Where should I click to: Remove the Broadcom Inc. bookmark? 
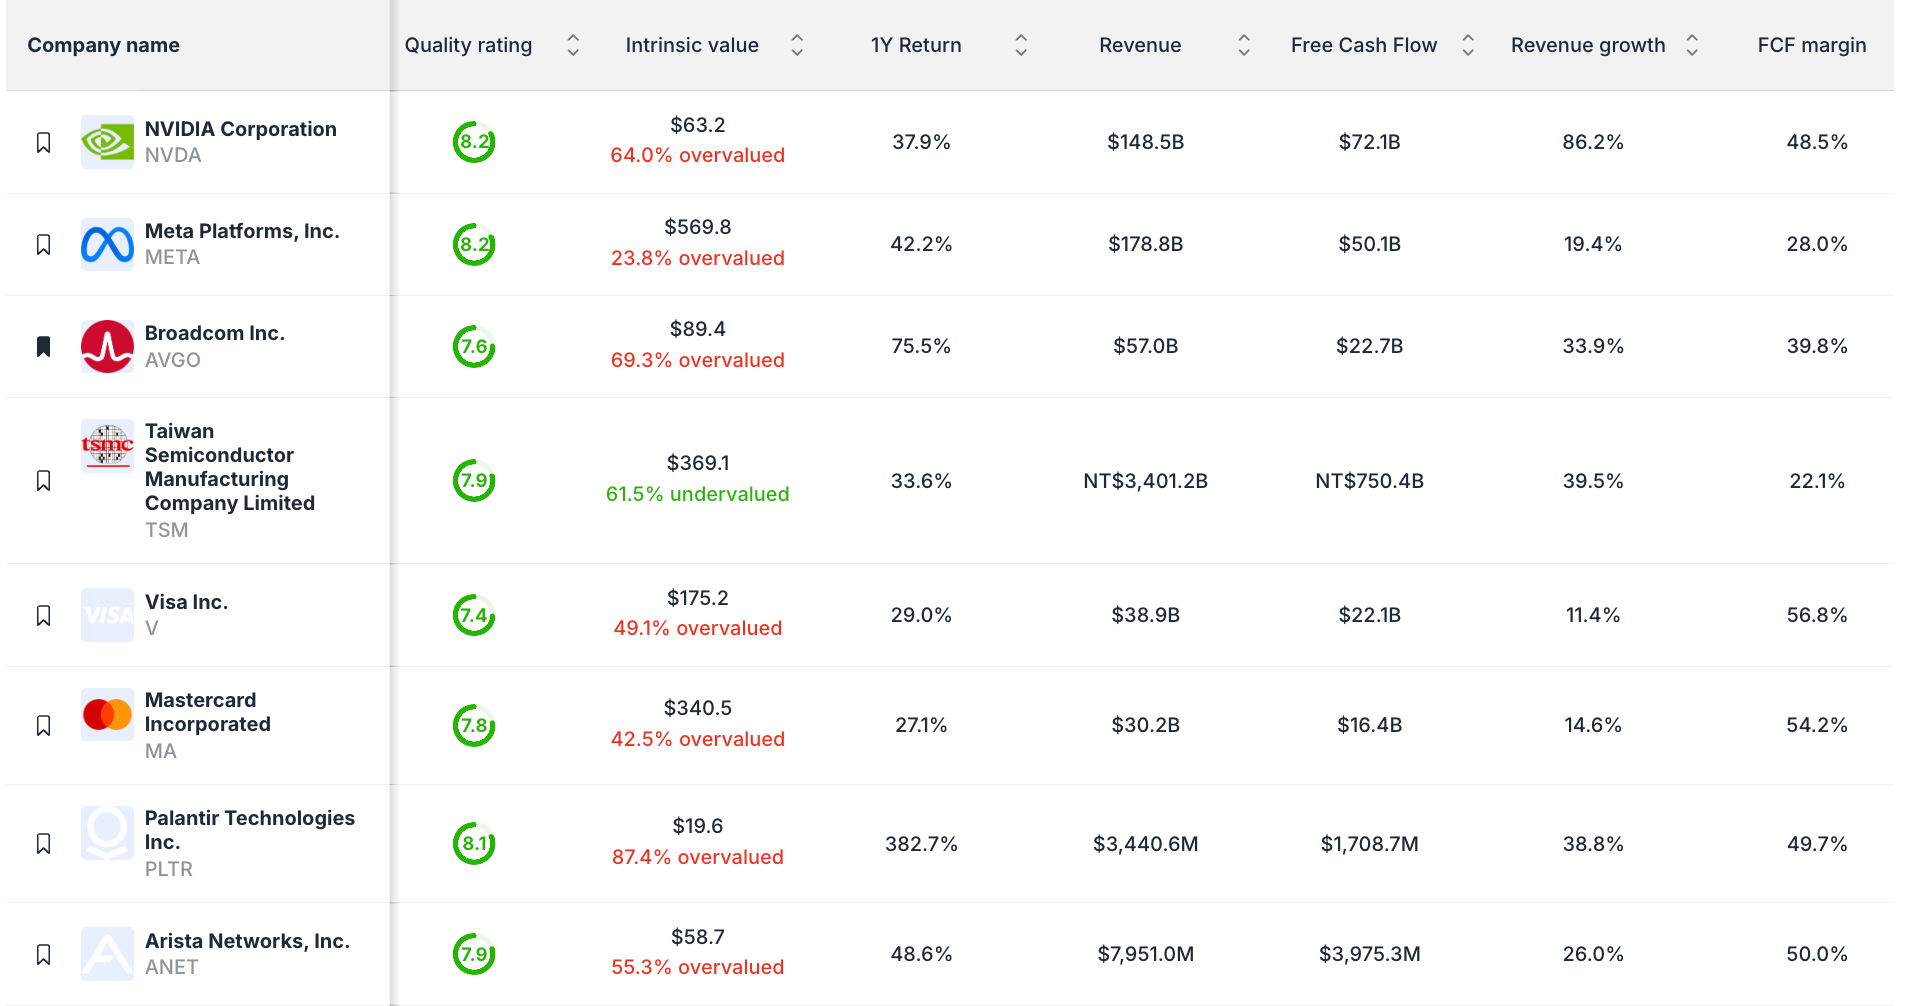click(x=43, y=347)
